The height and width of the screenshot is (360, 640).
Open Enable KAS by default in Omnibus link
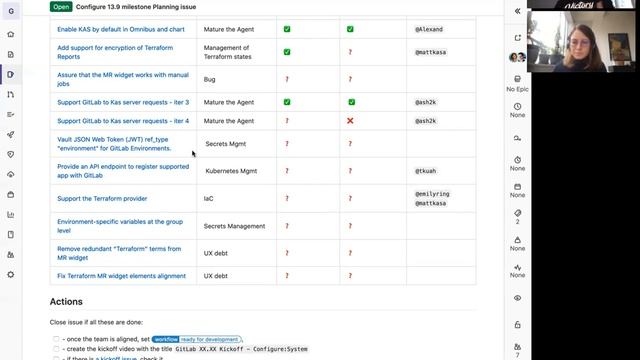point(121,29)
